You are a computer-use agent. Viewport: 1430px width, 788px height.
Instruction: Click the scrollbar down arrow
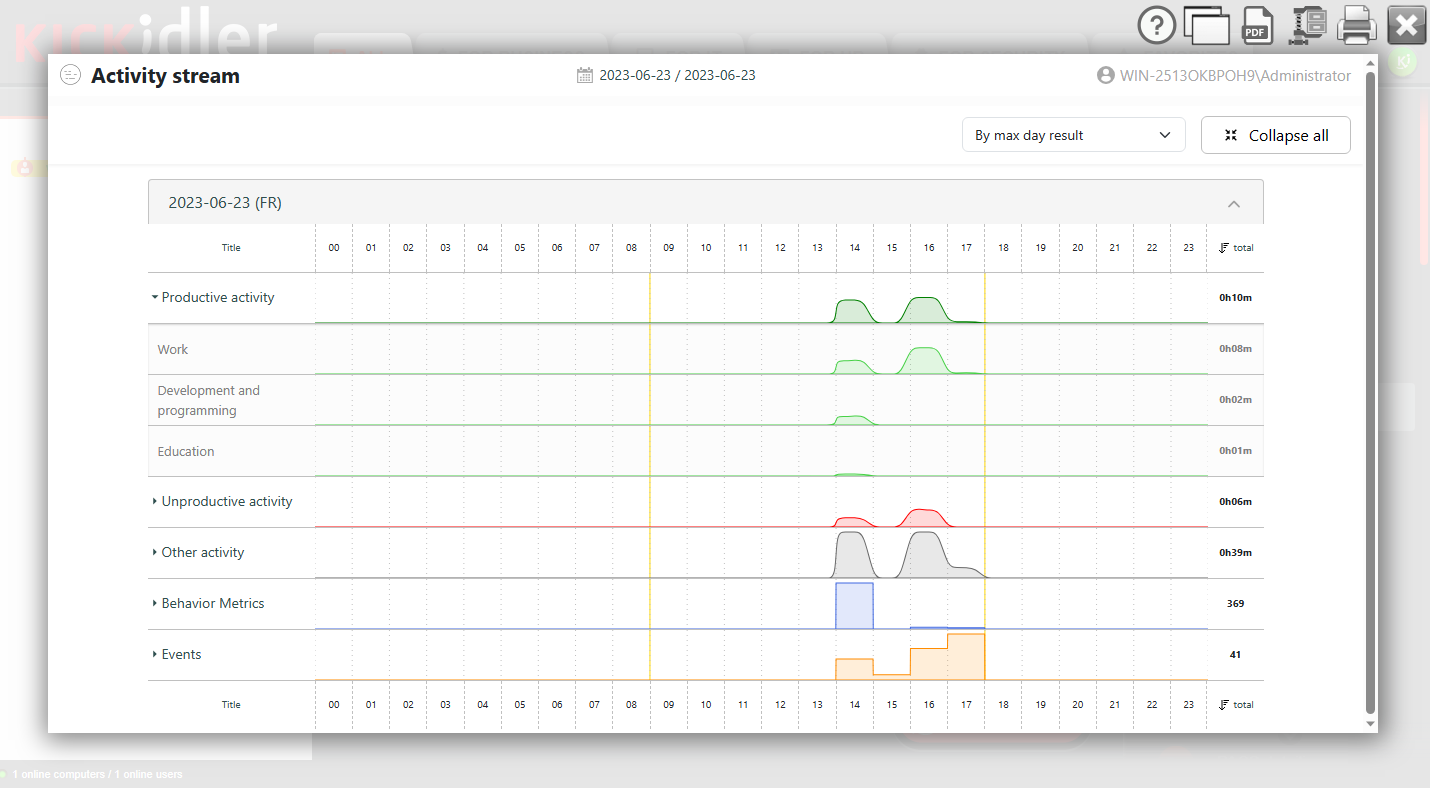click(x=1371, y=723)
